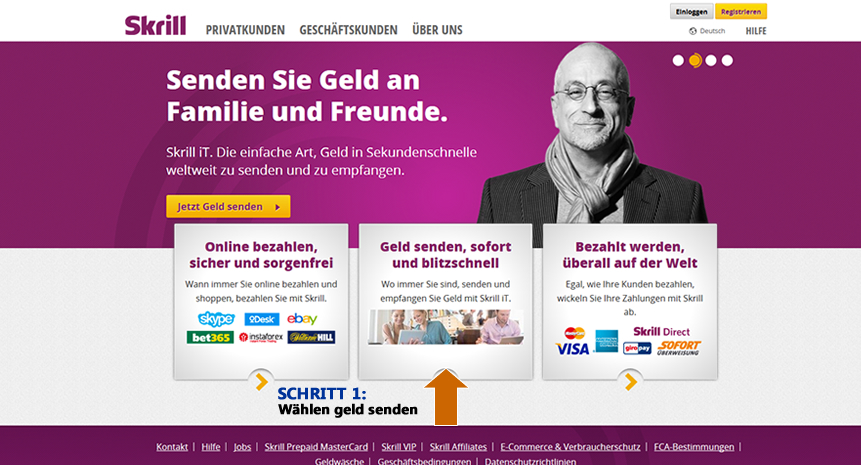Expand the Bezahlt werden card arrow
This screenshot has width=861, height=465.
pyautogui.click(x=630, y=381)
